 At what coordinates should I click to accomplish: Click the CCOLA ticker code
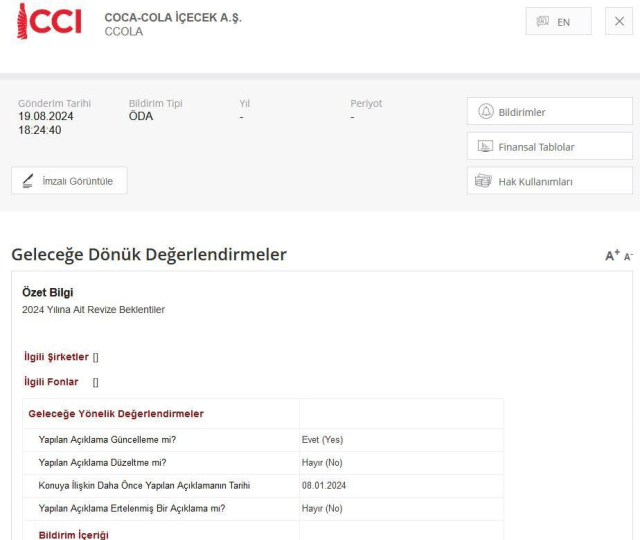point(124,32)
